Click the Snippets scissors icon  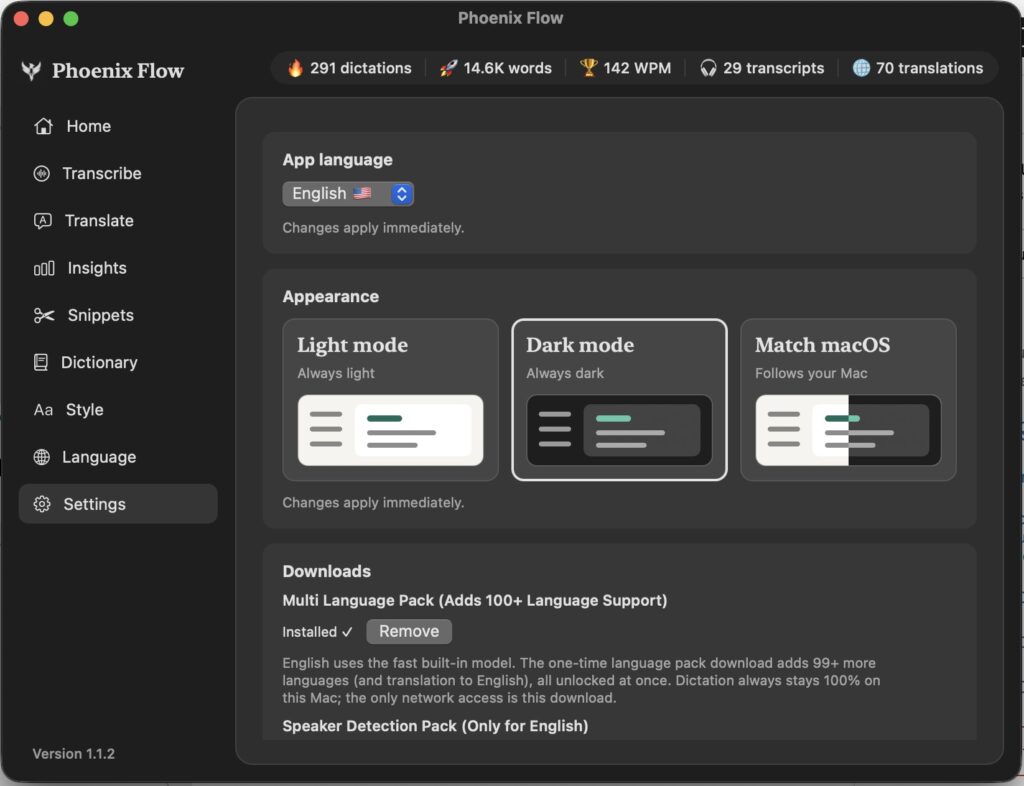coord(44,315)
